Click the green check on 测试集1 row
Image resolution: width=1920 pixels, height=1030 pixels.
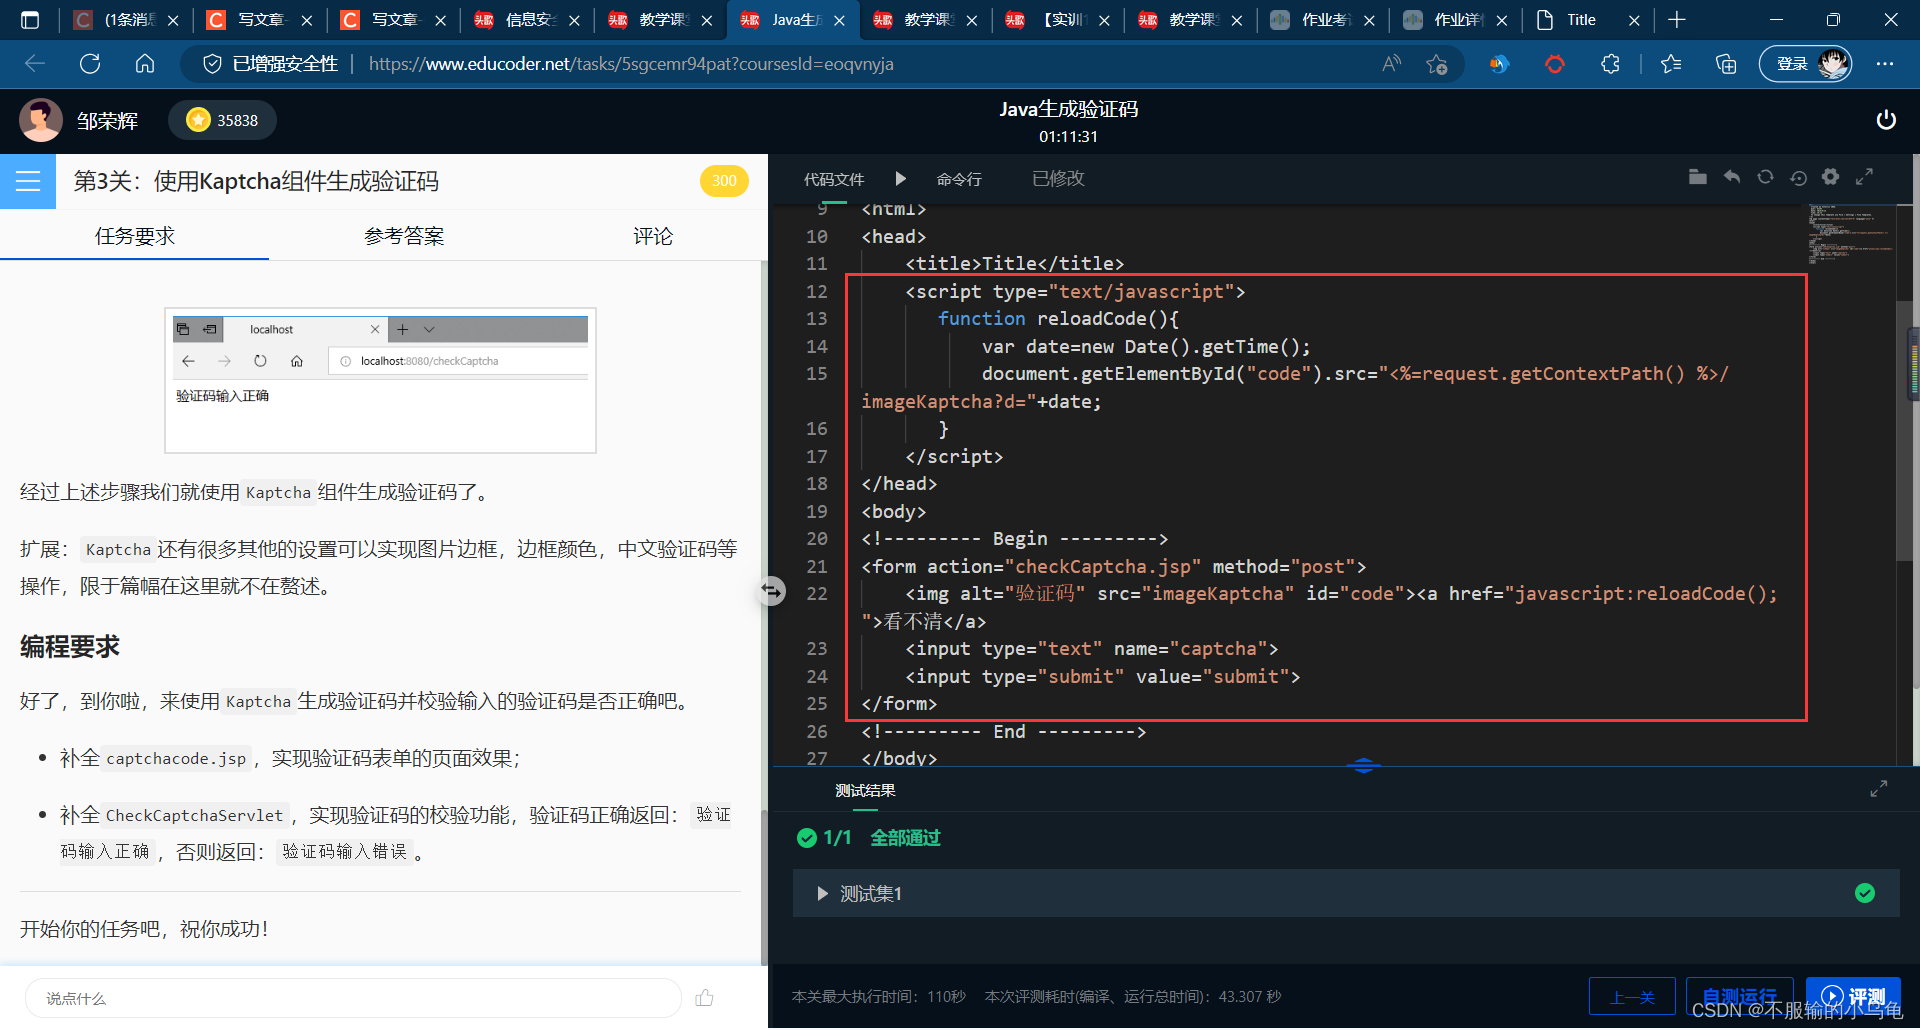[x=1865, y=893]
